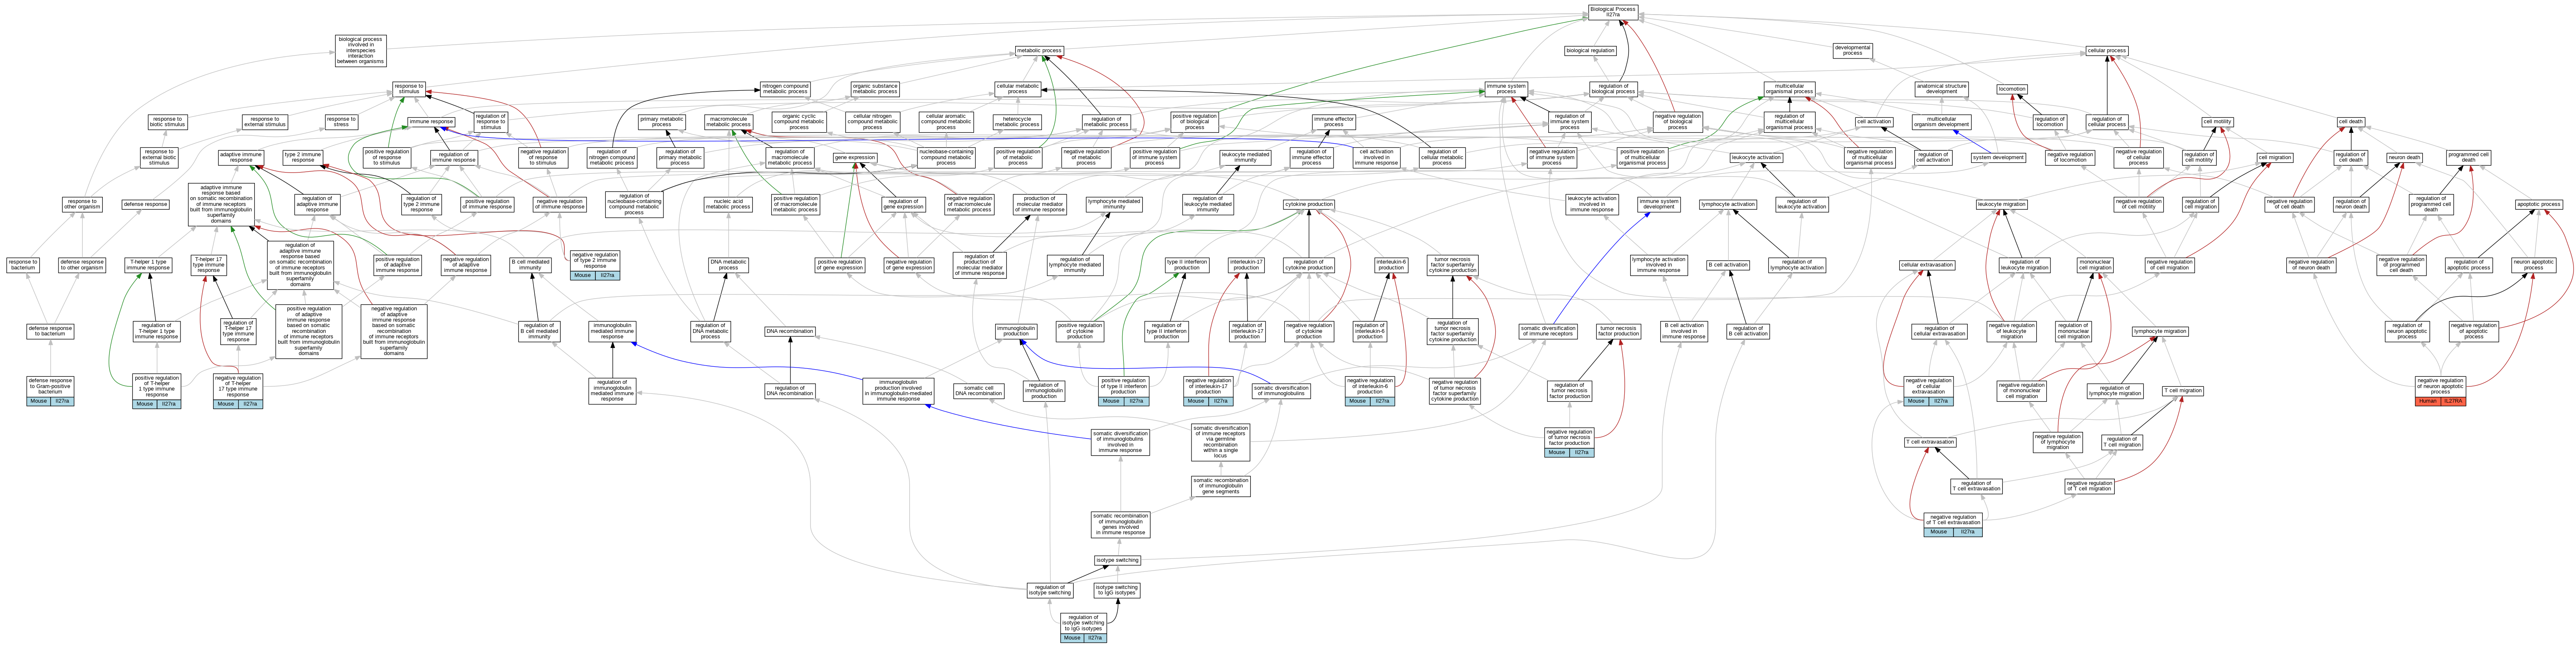Select the 'type 2 immune response' node
Viewport: 2576px width, 647px height.
tap(303, 157)
